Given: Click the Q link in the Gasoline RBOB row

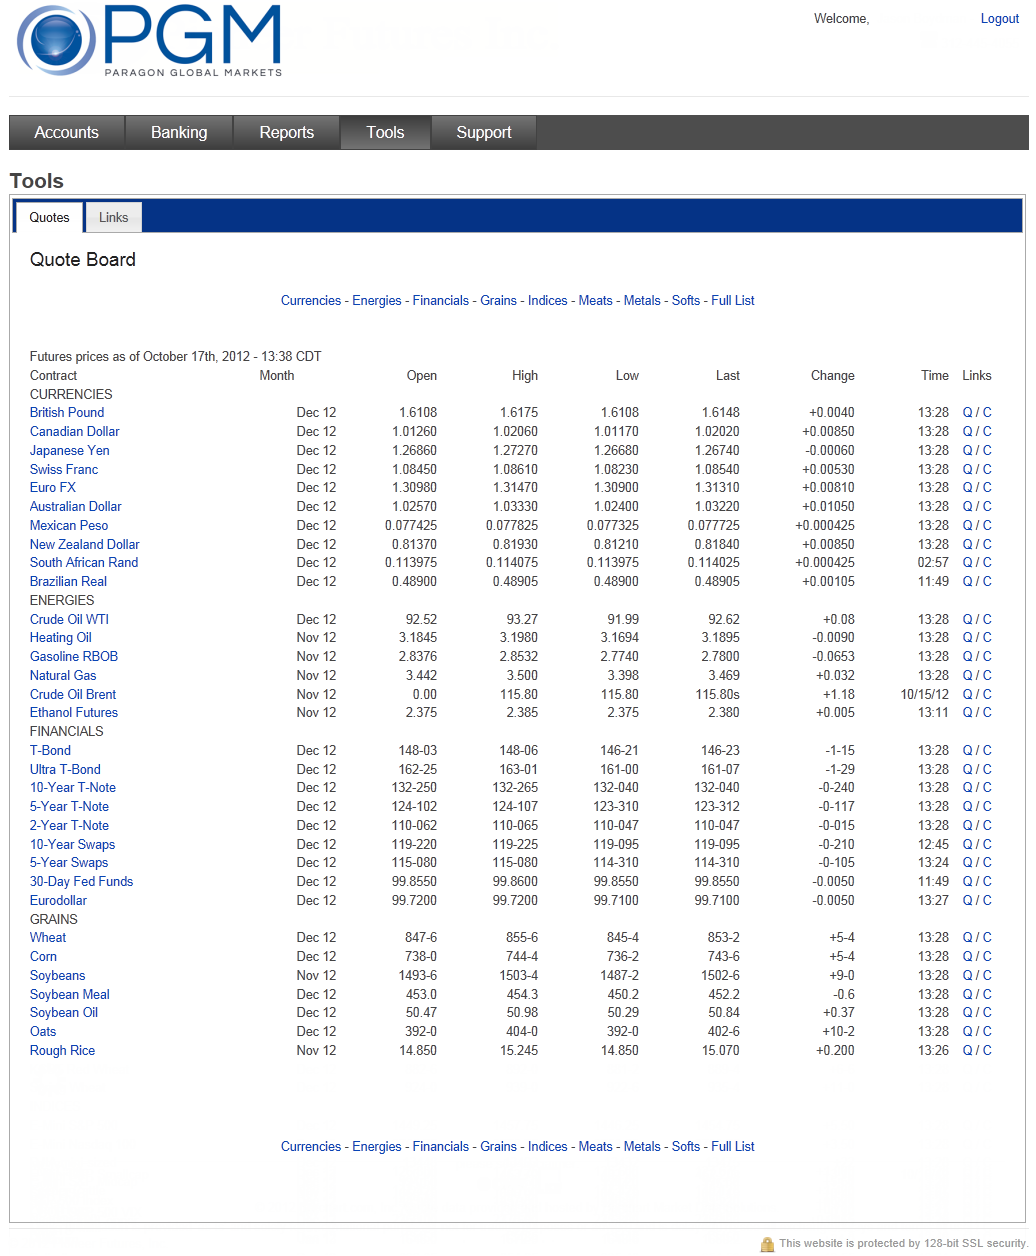Looking at the screenshot, I should pos(968,657).
